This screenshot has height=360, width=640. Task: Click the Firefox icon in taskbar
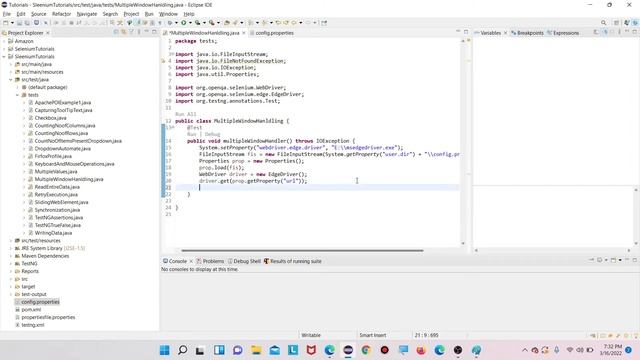[x=421, y=350]
